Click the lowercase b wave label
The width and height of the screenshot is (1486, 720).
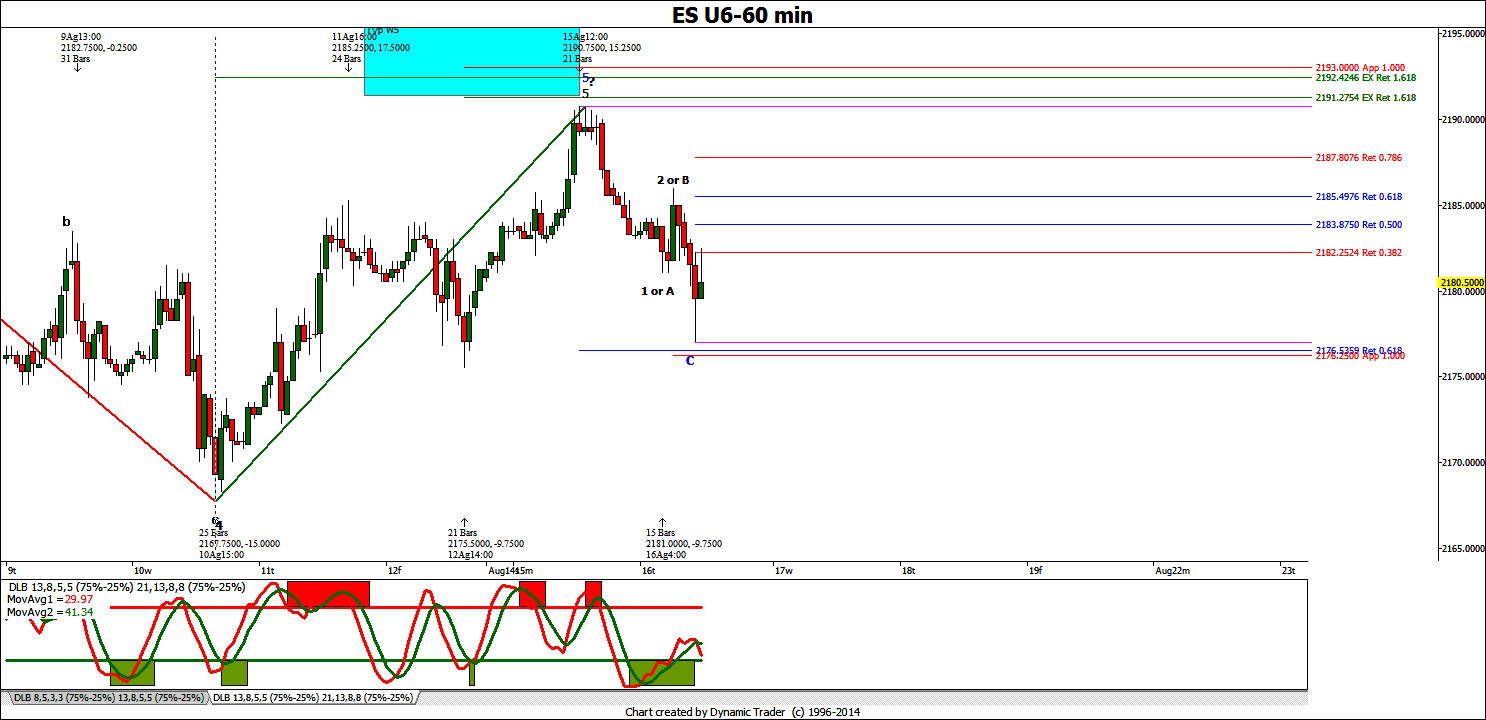(67, 222)
